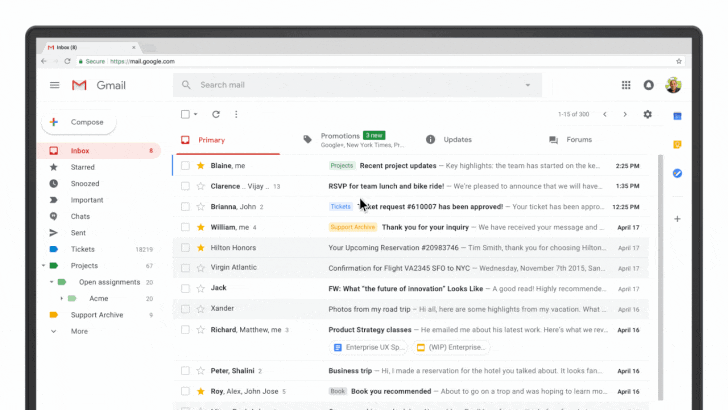Click the Search mail field
Viewport: 728px width, 410px height.
pyautogui.click(x=358, y=85)
